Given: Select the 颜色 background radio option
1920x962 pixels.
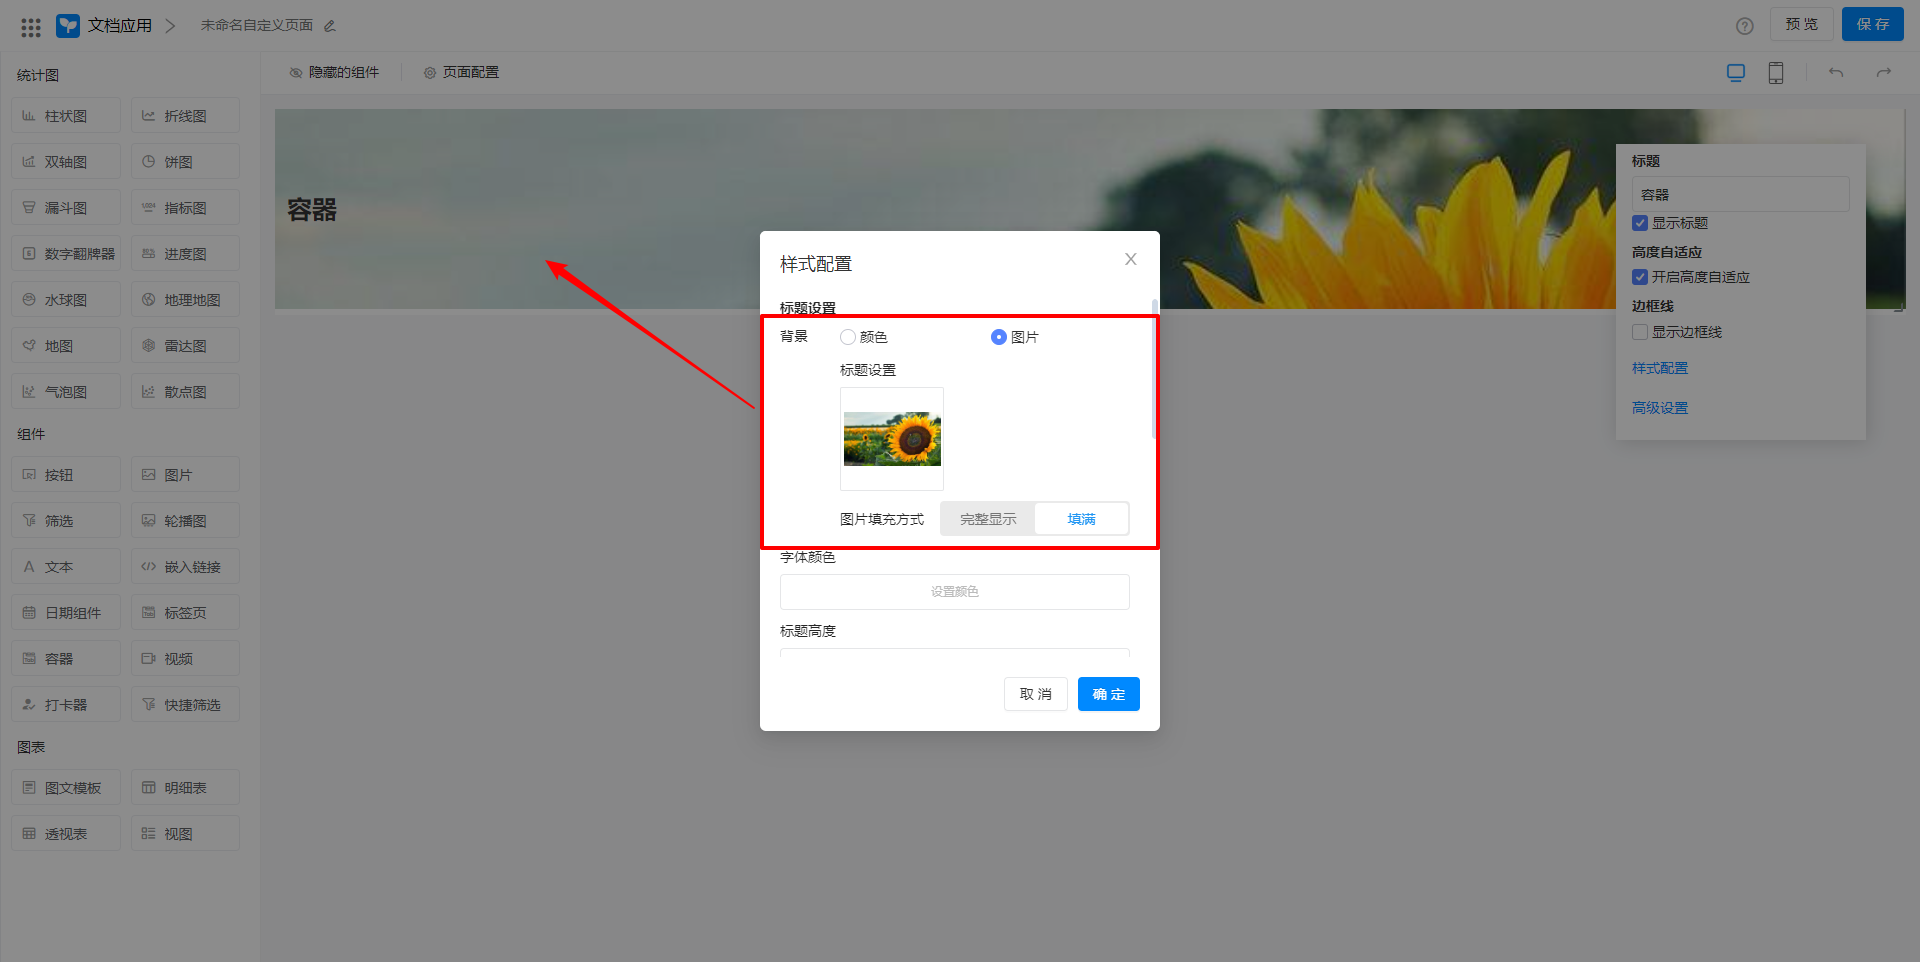Looking at the screenshot, I should tap(848, 337).
